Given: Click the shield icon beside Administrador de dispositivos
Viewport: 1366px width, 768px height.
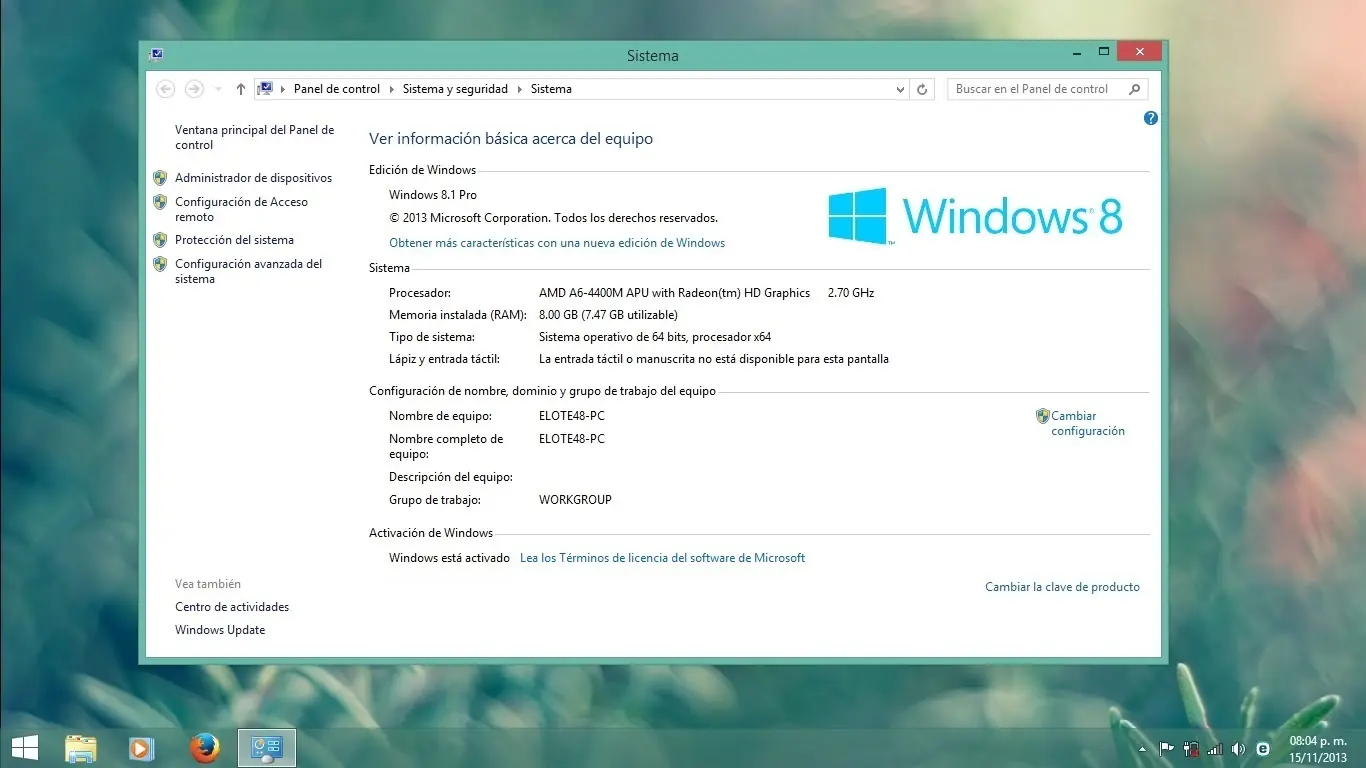Looking at the screenshot, I should coord(160,178).
